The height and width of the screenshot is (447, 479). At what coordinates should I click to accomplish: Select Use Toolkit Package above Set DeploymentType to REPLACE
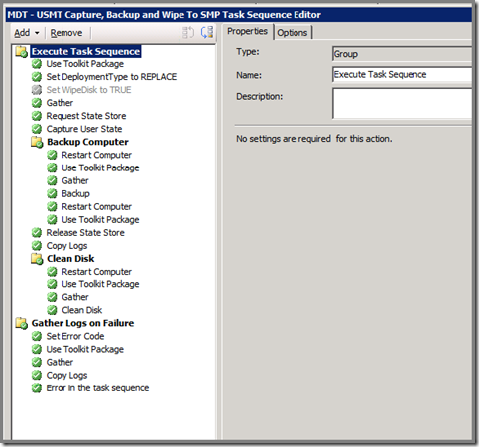coord(85,64)
